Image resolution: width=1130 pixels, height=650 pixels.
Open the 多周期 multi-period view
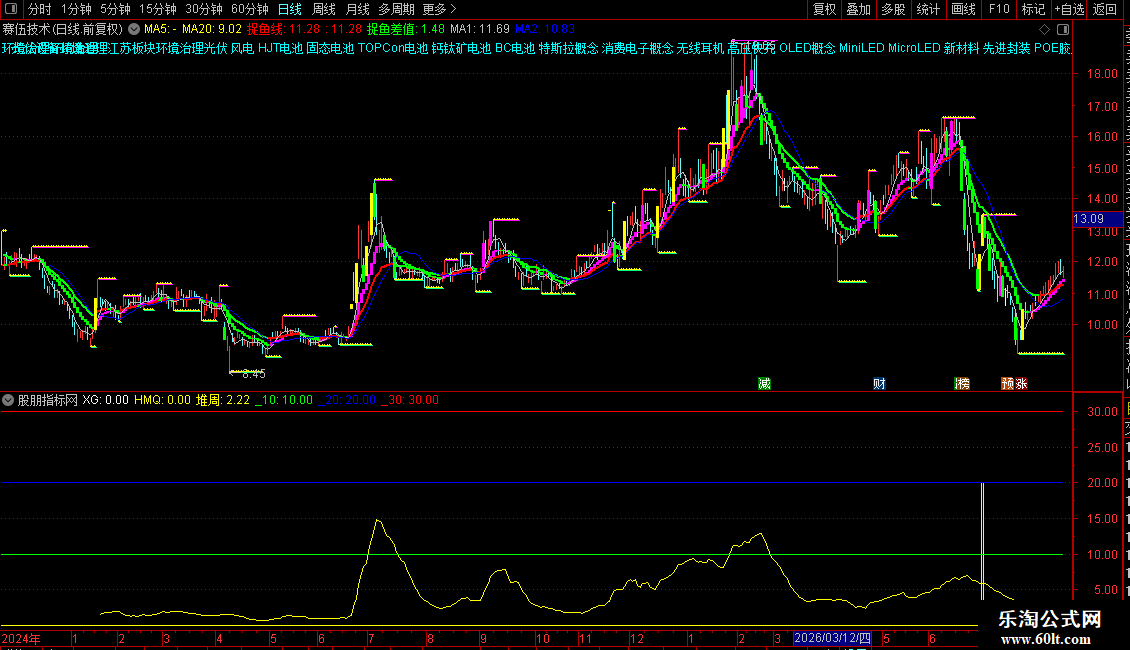[396, 9]
